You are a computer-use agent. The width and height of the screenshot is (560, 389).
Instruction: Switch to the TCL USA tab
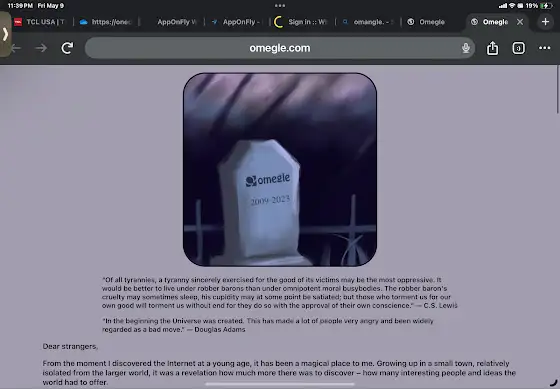point(40,22)
